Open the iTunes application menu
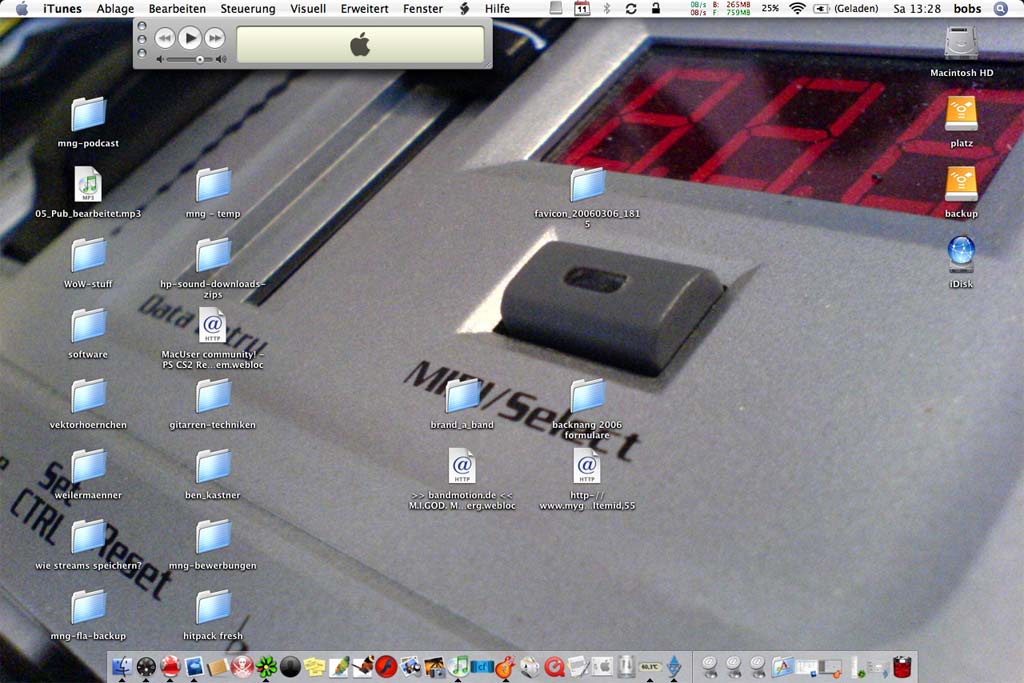 [63, 8]
